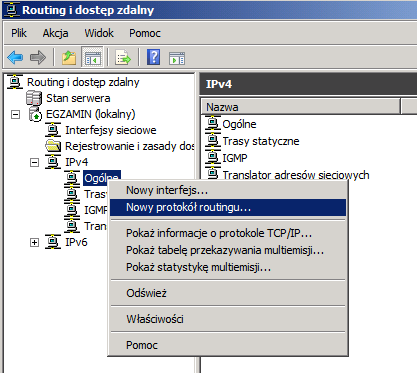Click the EGZAMIN server icon in tree
The image size is (417, 373).
point(35,114)
